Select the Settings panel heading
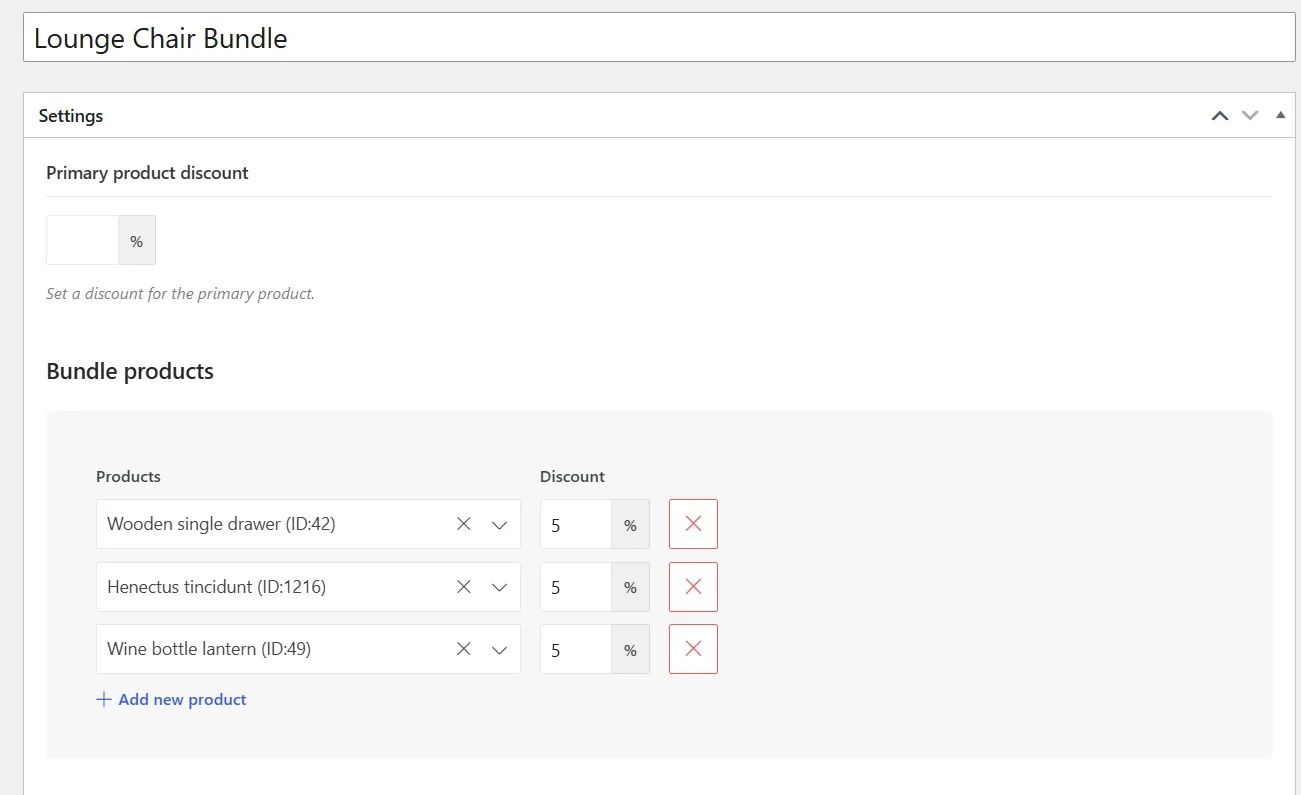The height and width of the screenshot is (795, 1301). (x=71, y=116)
